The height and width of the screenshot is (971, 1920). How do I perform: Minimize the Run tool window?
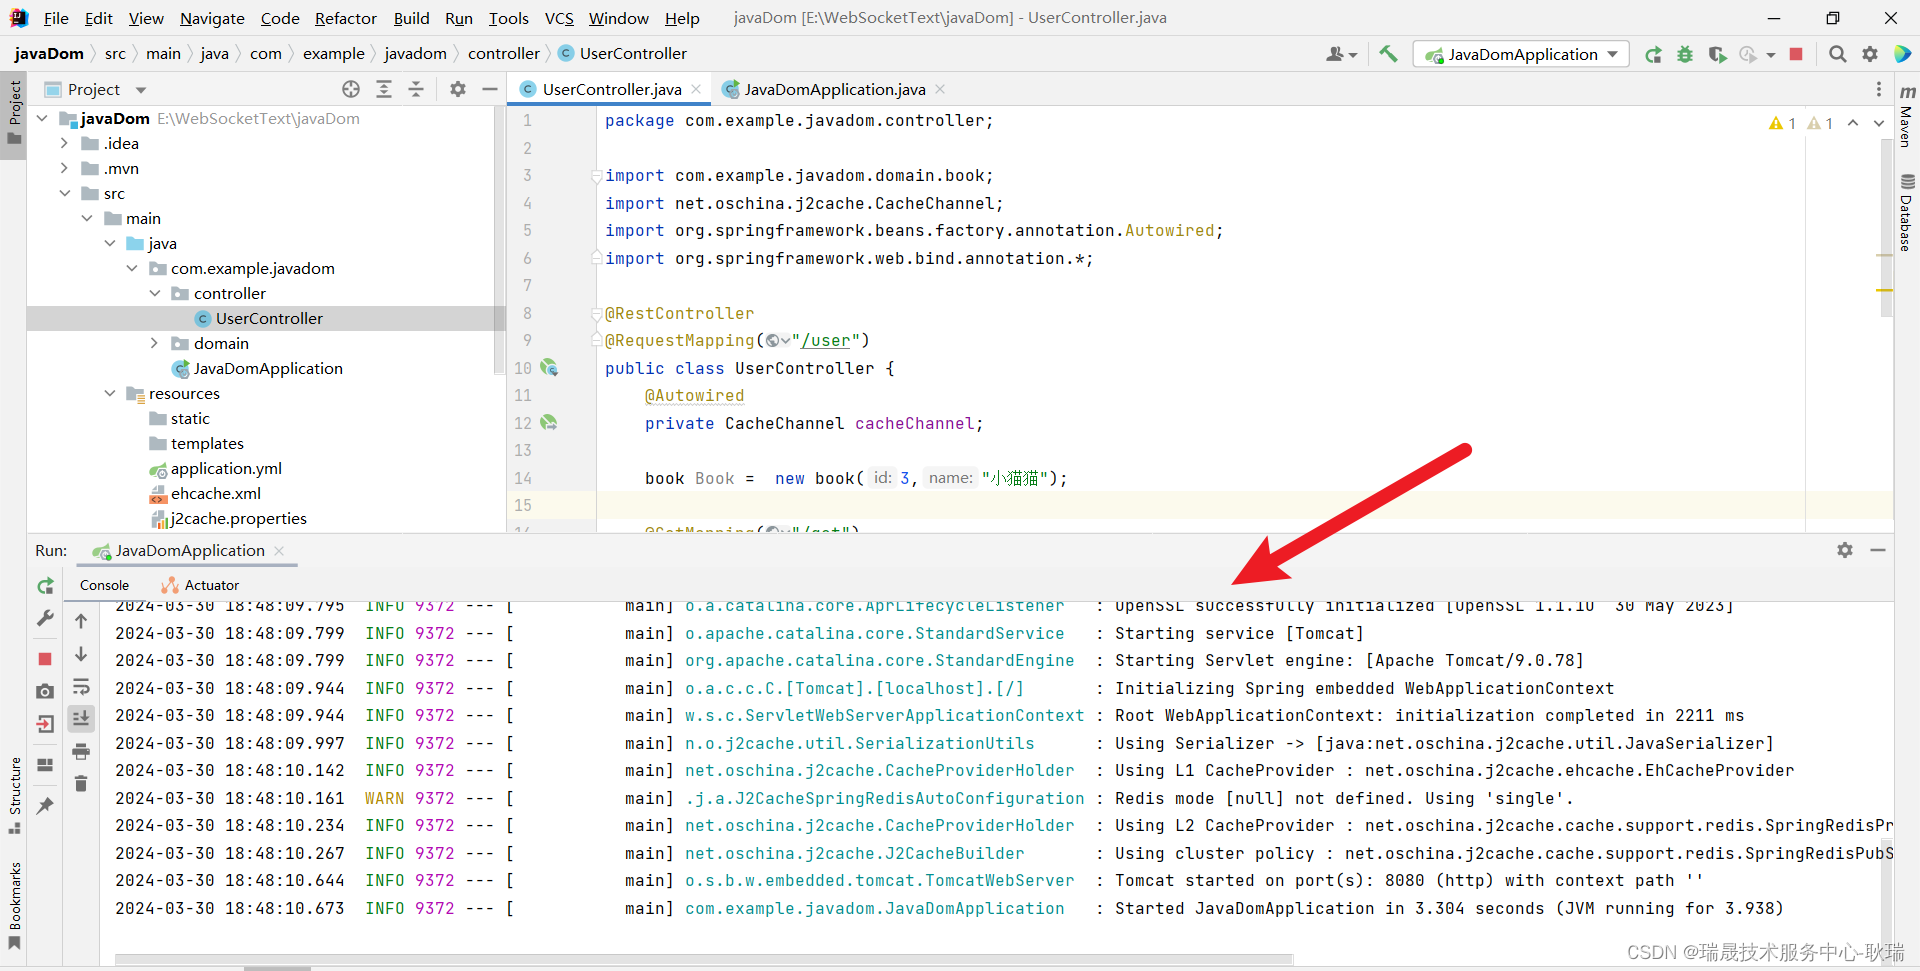pyautogui.click(x=1878, y=550)
